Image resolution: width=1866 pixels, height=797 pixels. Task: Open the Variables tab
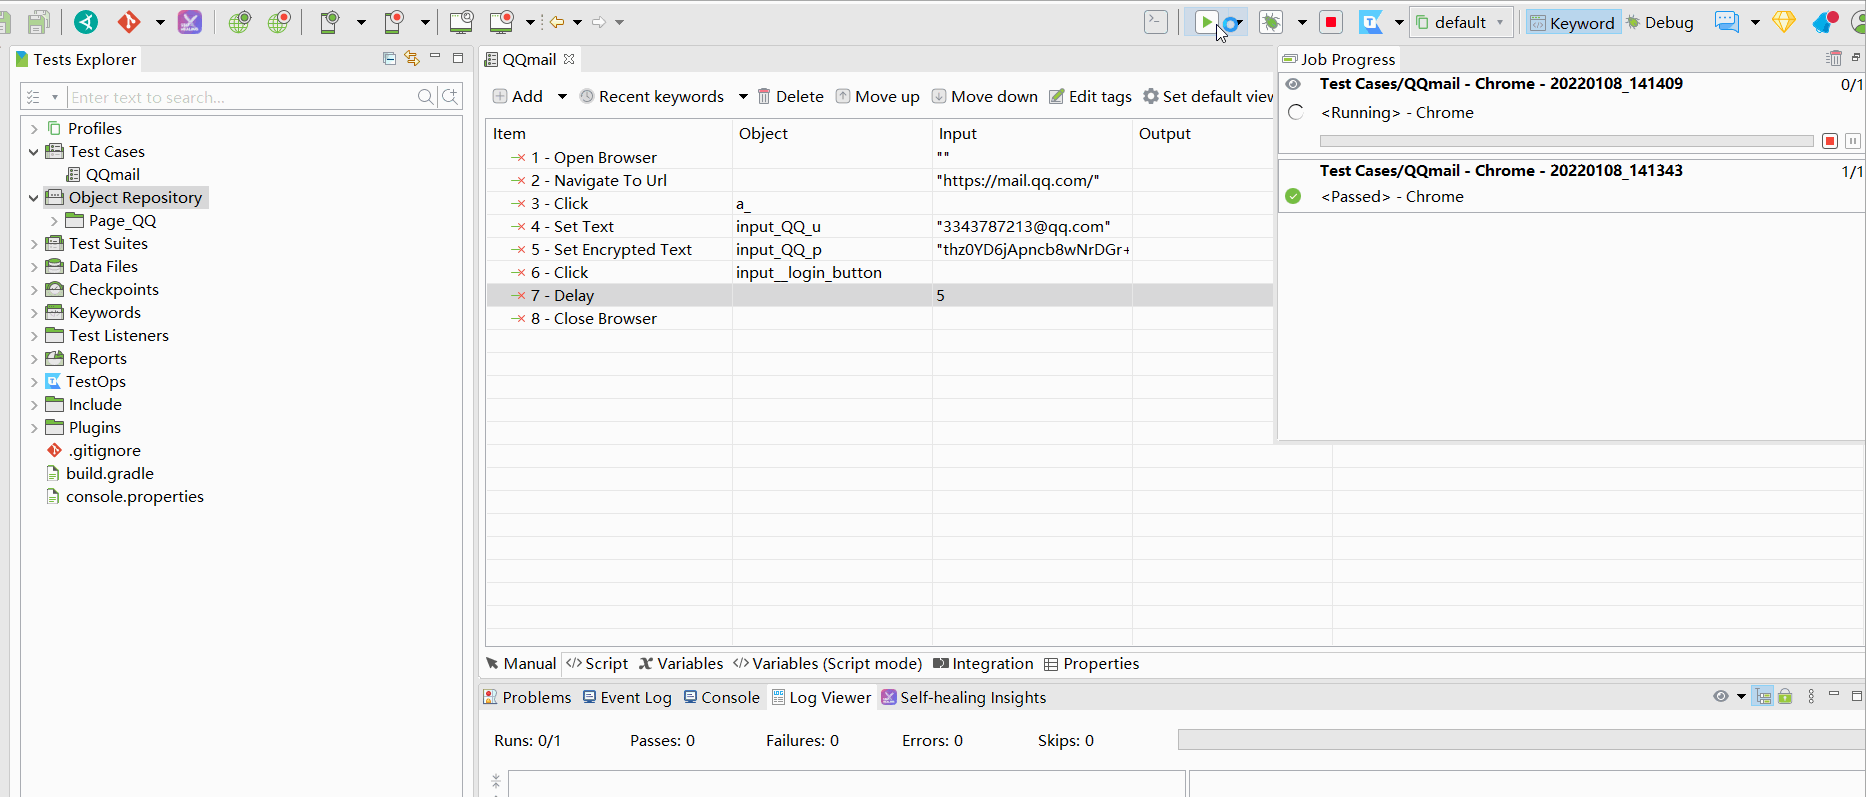[x=681, y=664]
